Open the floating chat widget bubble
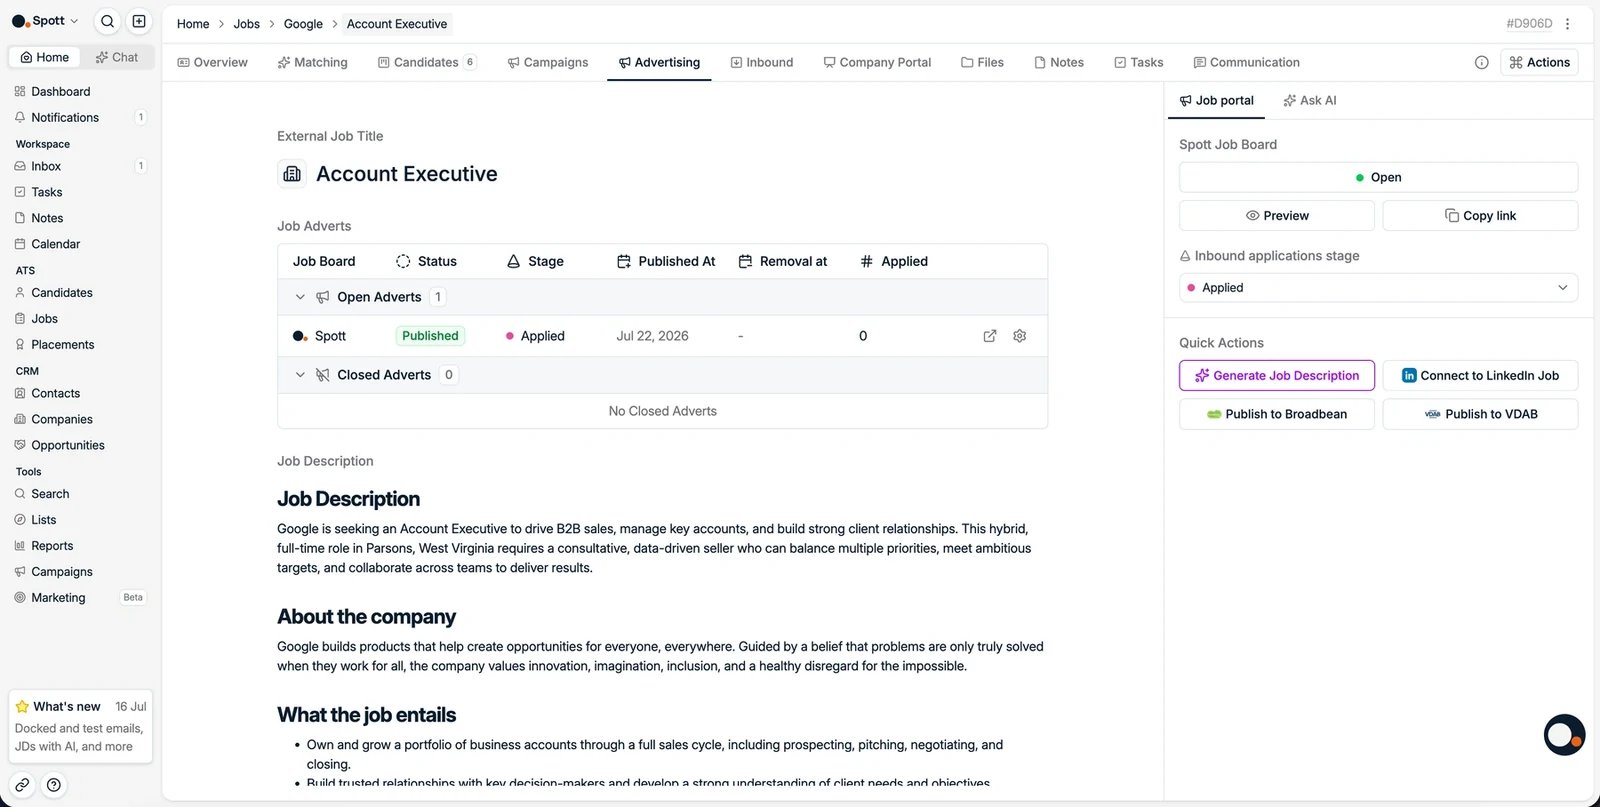This screenshot has height=807, width=1600. click(1564, 735)
